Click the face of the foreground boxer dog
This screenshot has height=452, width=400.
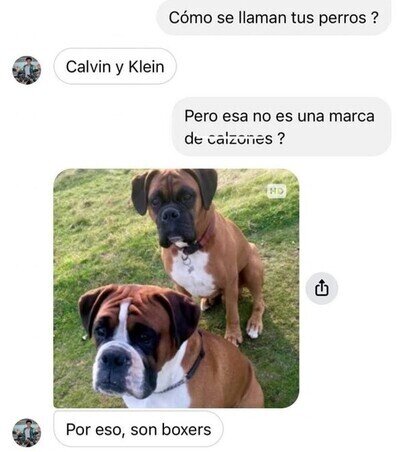[128, 347]
